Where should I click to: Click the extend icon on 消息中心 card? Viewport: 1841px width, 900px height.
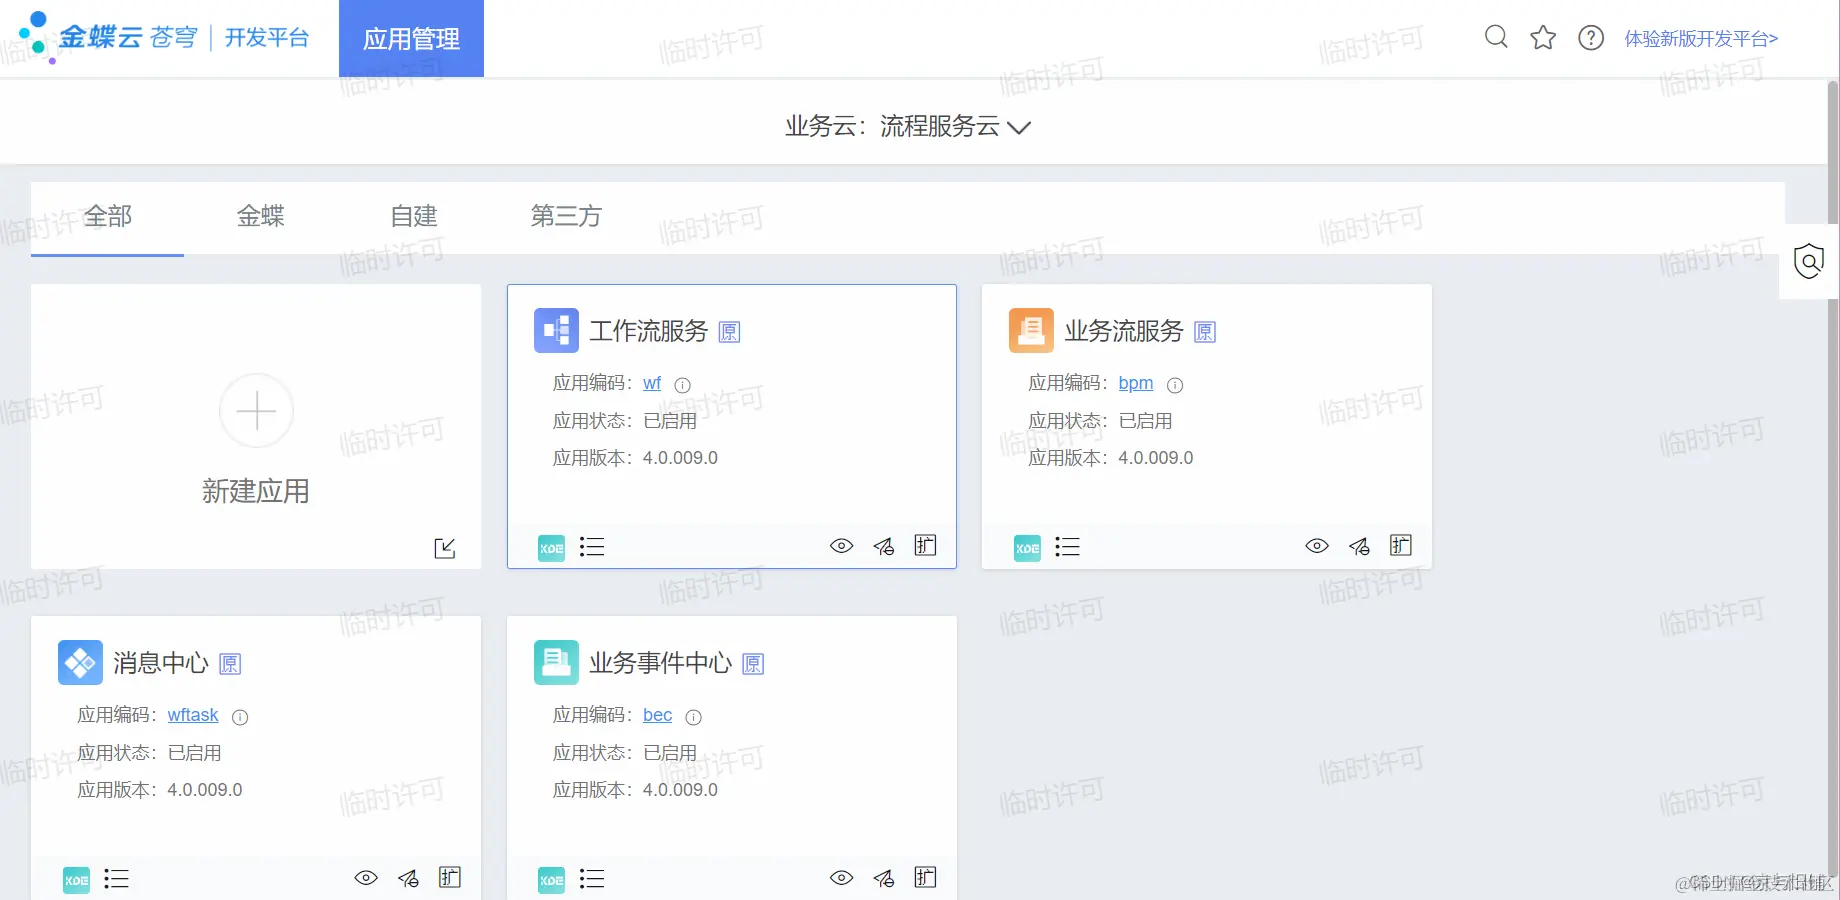click(x=450, y=877)
